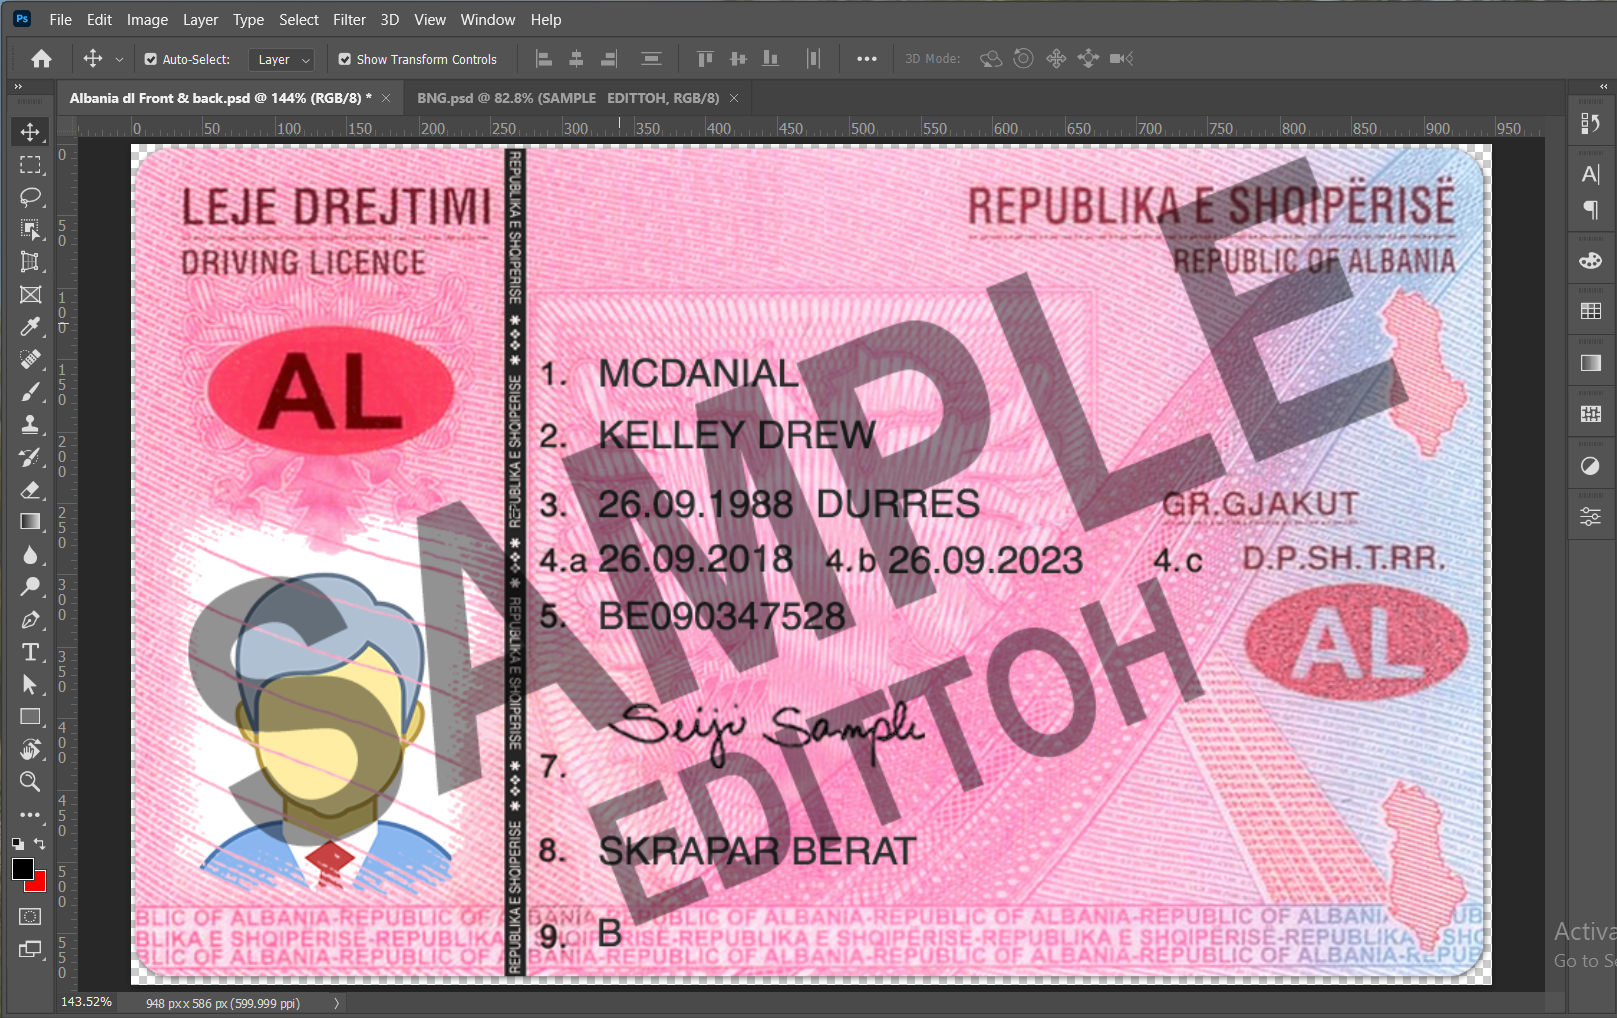
Task: Click align bottom edges button
Action: tap(770, 59)
